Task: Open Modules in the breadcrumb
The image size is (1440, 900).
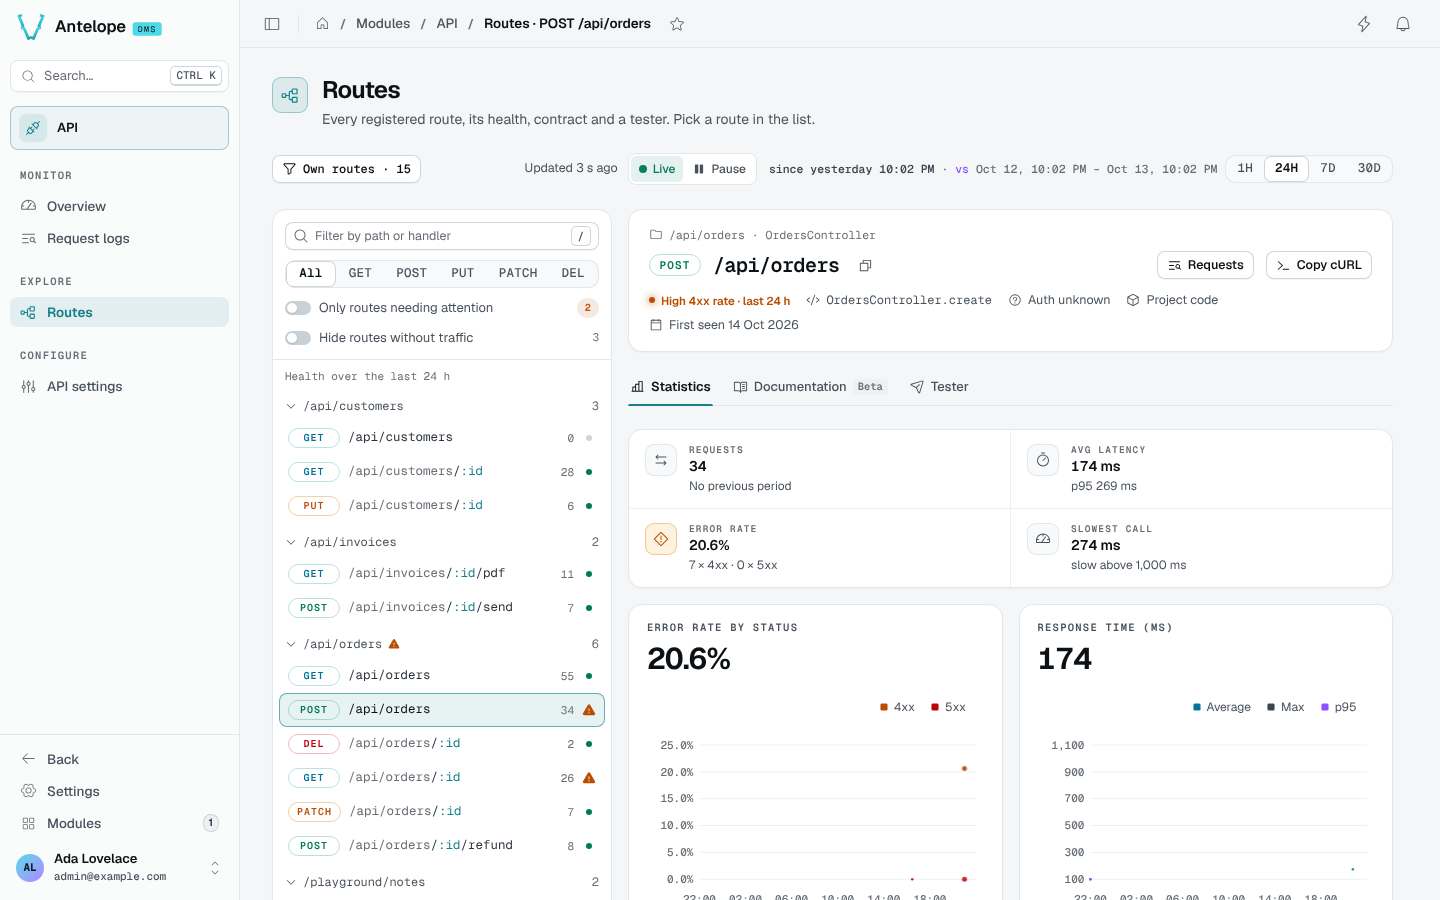Action: 383,24
